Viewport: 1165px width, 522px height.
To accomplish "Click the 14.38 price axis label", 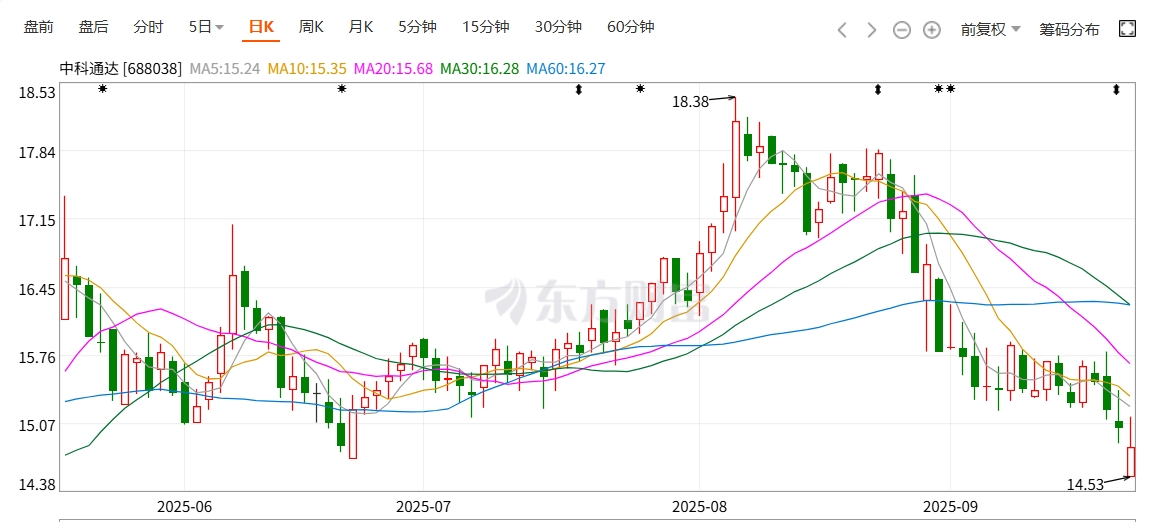I will 37,484.
